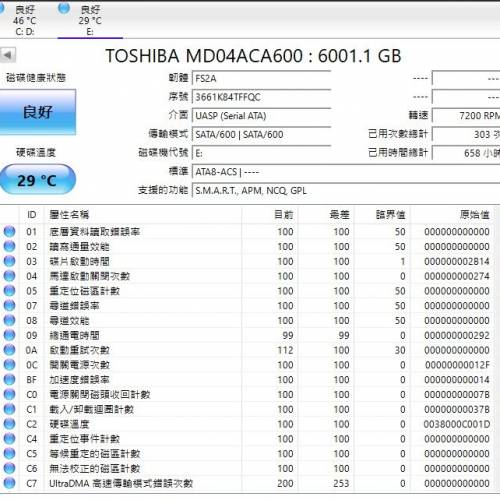
Task: Select worst value 253 in row C7
Action: click(x=341, y=483)
